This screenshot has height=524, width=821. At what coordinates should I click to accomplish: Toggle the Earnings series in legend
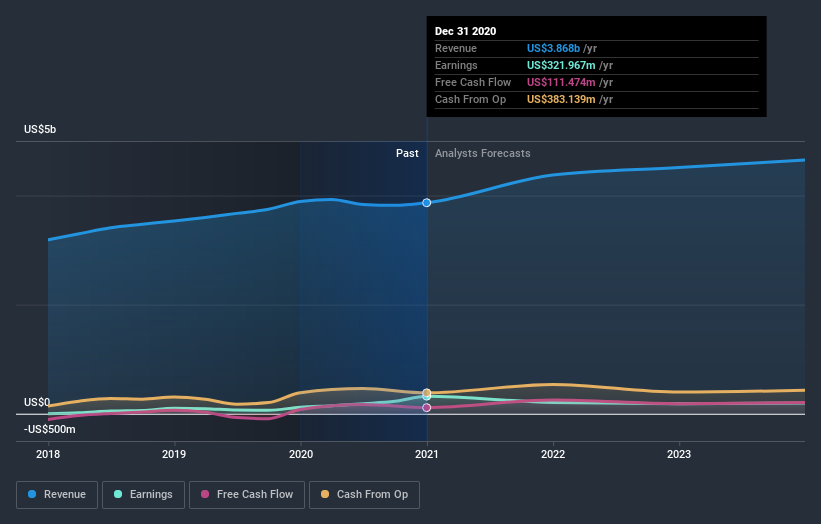[x=143, y=495]
